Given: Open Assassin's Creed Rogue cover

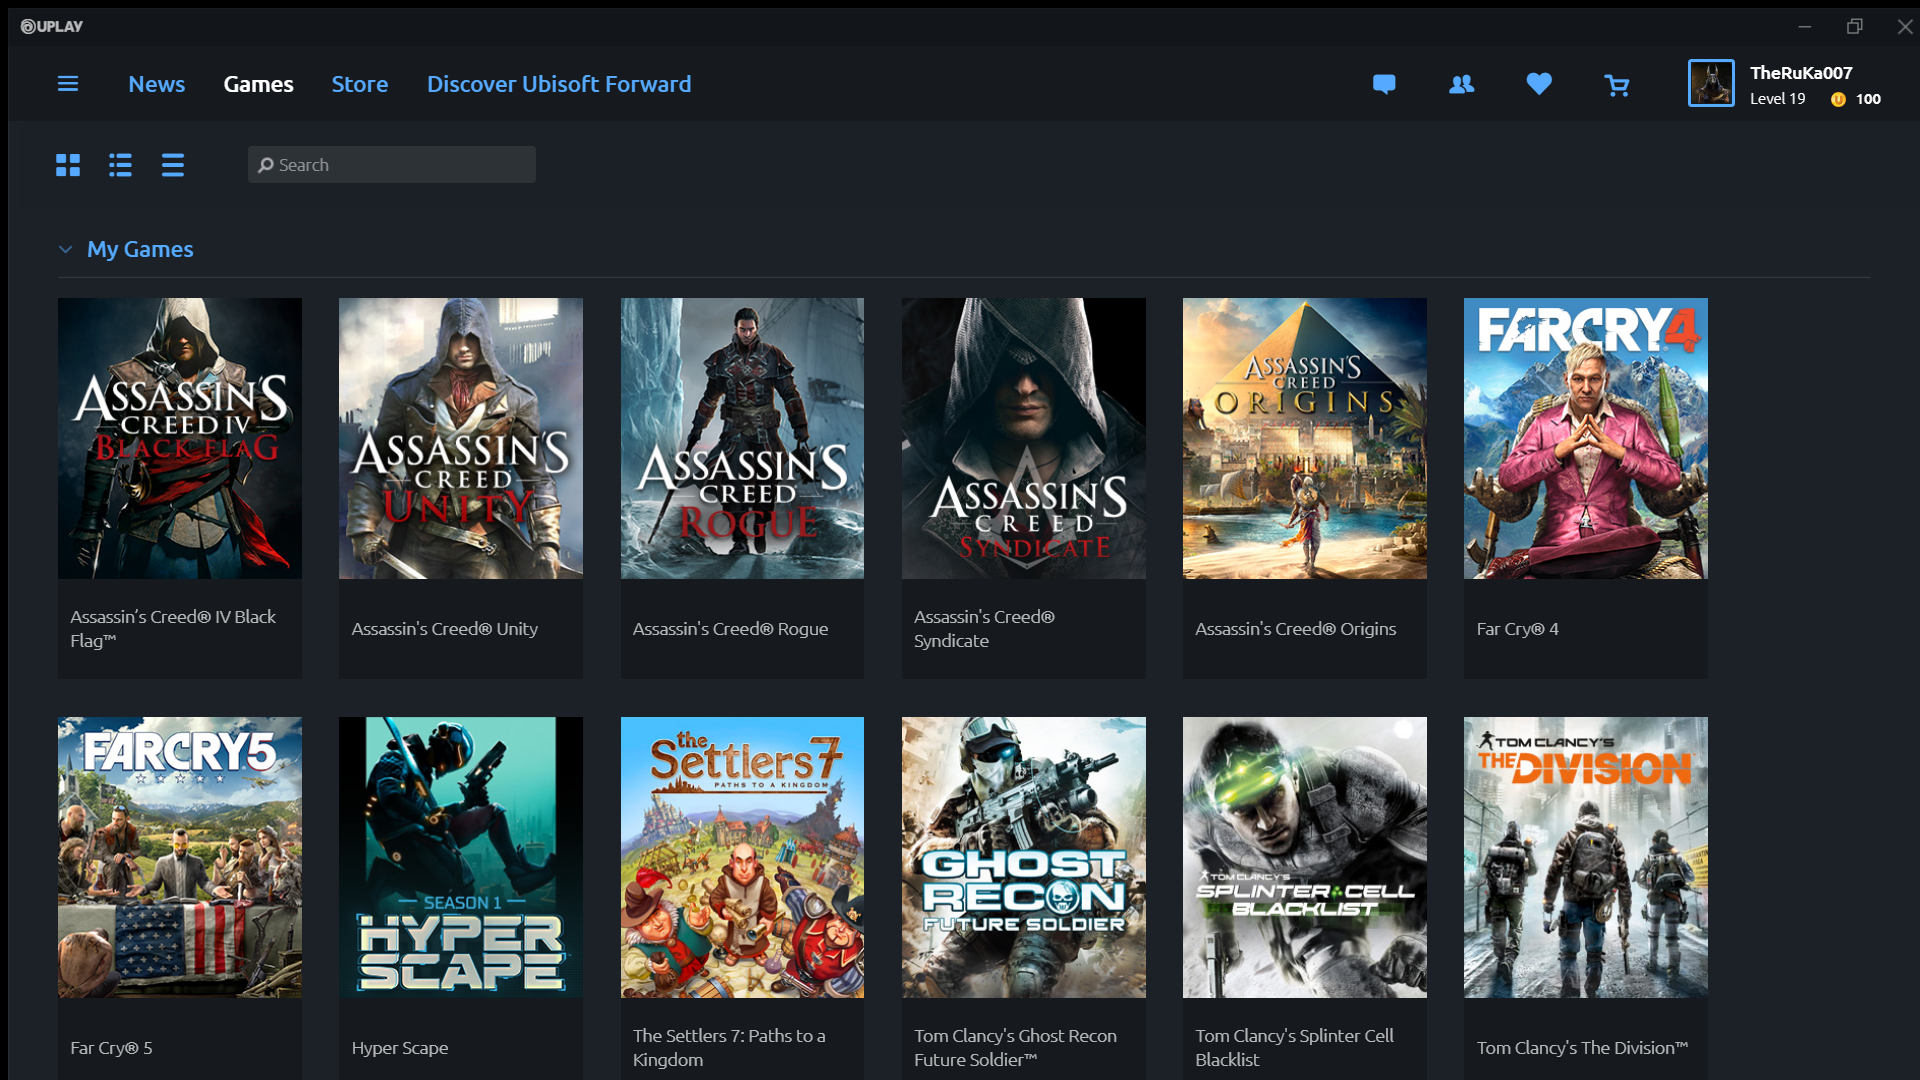Looking at the screenshot, I should (742, 438).
